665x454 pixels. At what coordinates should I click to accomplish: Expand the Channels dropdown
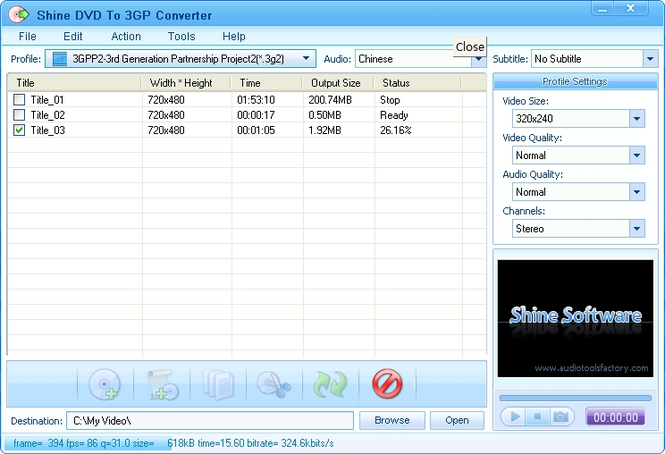(637, 228)
